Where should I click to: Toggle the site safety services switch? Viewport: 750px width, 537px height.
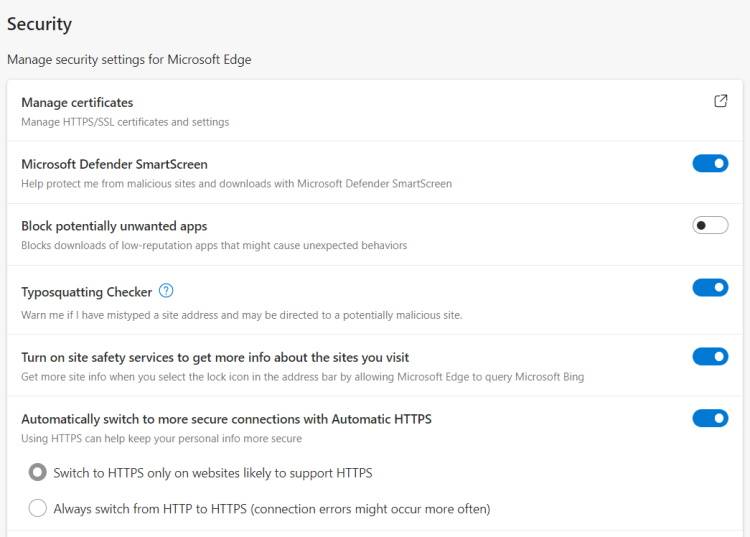click(x=710, y=356)
